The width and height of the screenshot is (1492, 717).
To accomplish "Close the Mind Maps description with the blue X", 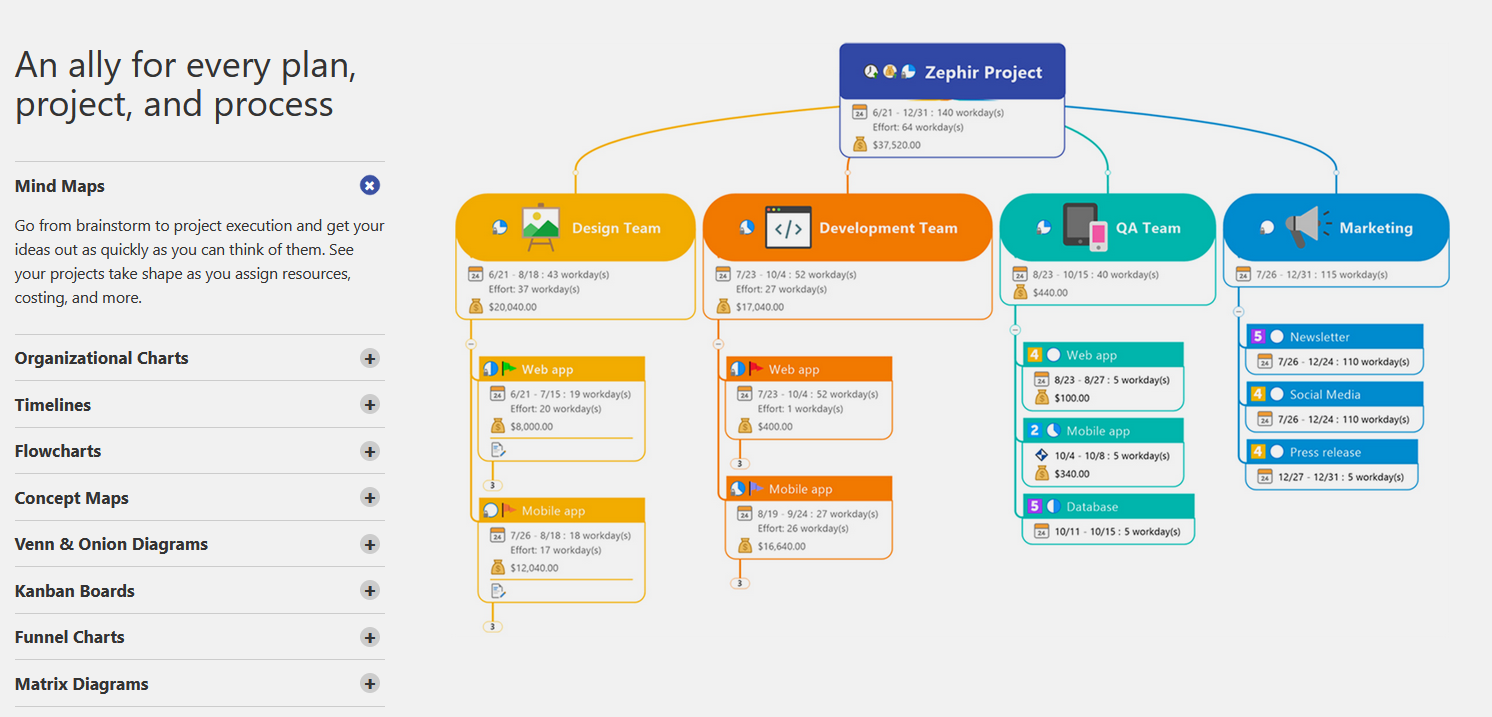I will click(370, 185).
